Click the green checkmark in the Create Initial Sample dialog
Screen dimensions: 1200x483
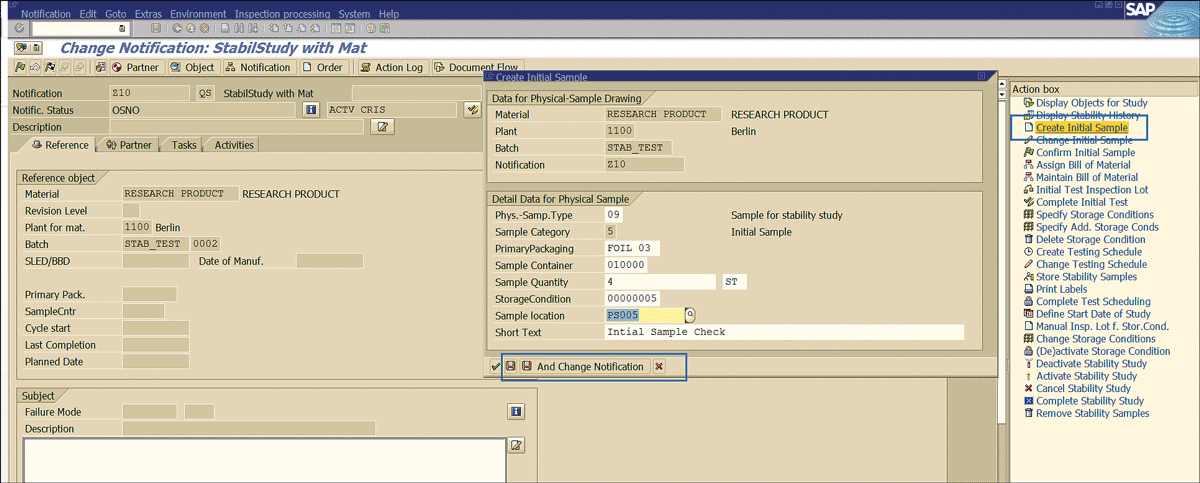[496, 367]
